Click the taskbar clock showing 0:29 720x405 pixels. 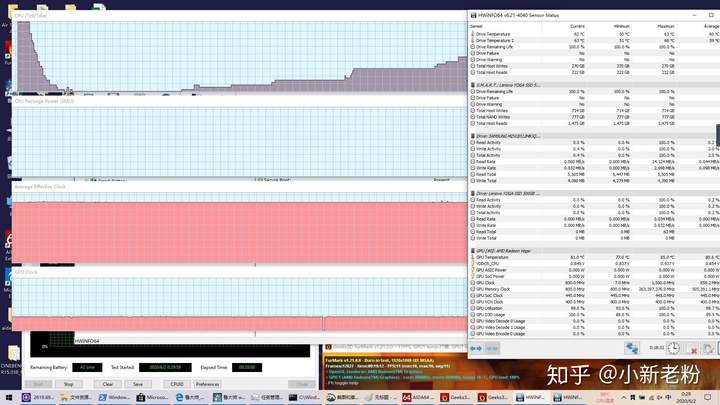point(686,397)
